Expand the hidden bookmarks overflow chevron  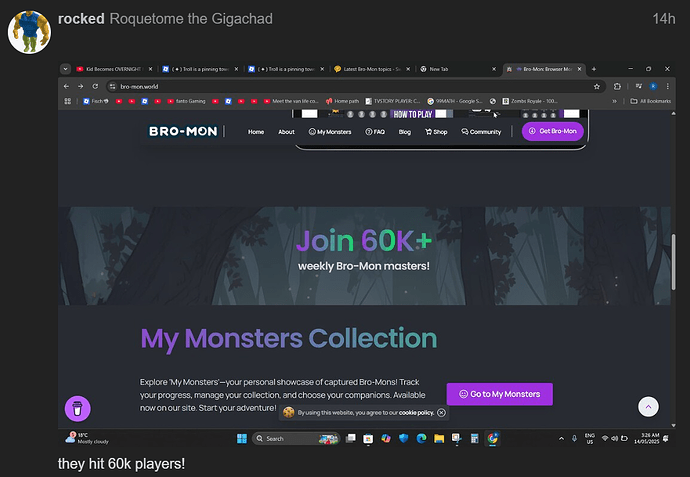[x=614, y=101]
